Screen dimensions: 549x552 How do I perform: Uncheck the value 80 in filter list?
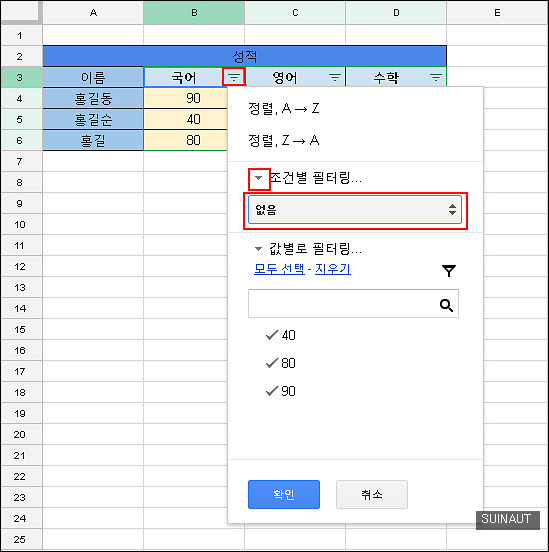coord(281,363)
